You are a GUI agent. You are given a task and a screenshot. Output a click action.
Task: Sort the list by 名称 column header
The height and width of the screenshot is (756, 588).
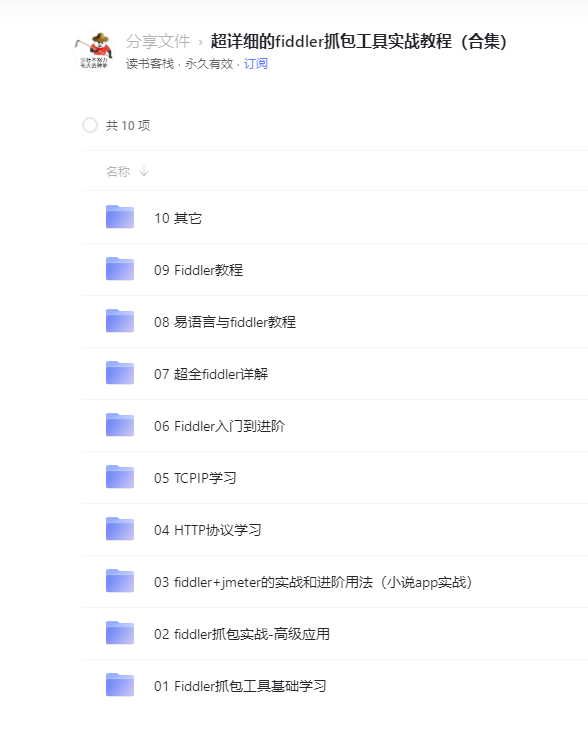[x=118, y=172]
